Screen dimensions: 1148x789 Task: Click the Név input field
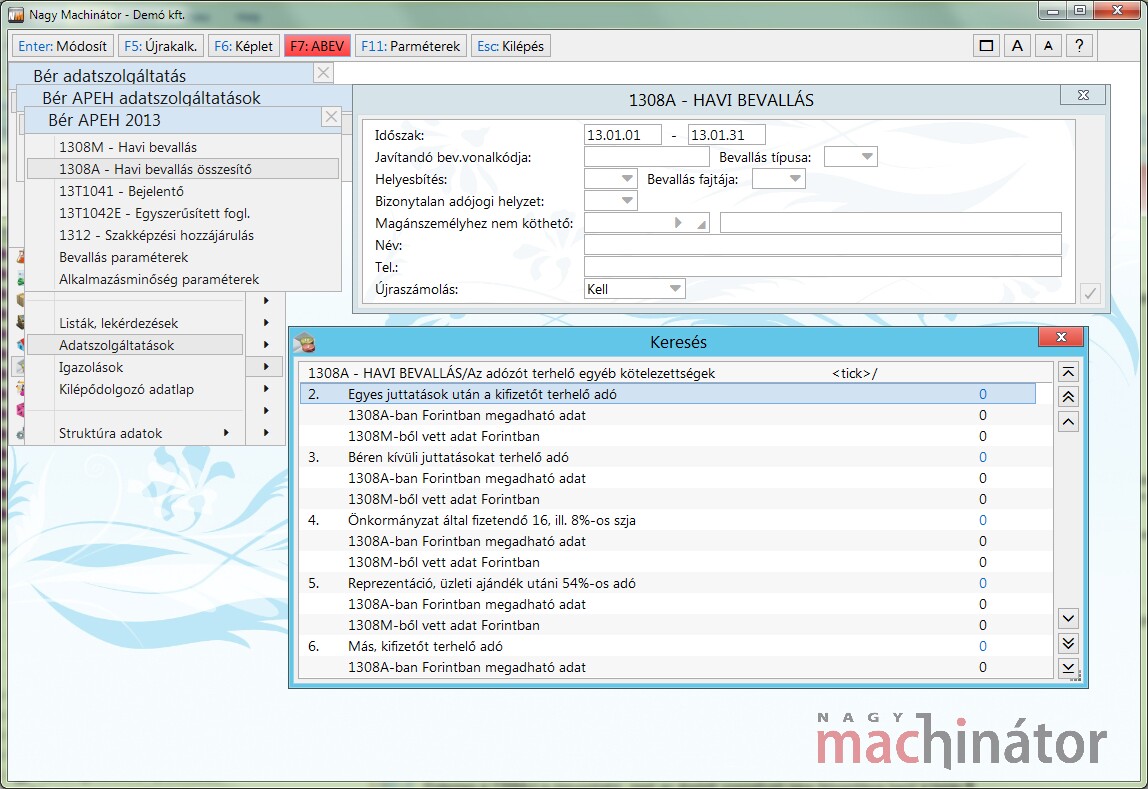click(822, 245)
